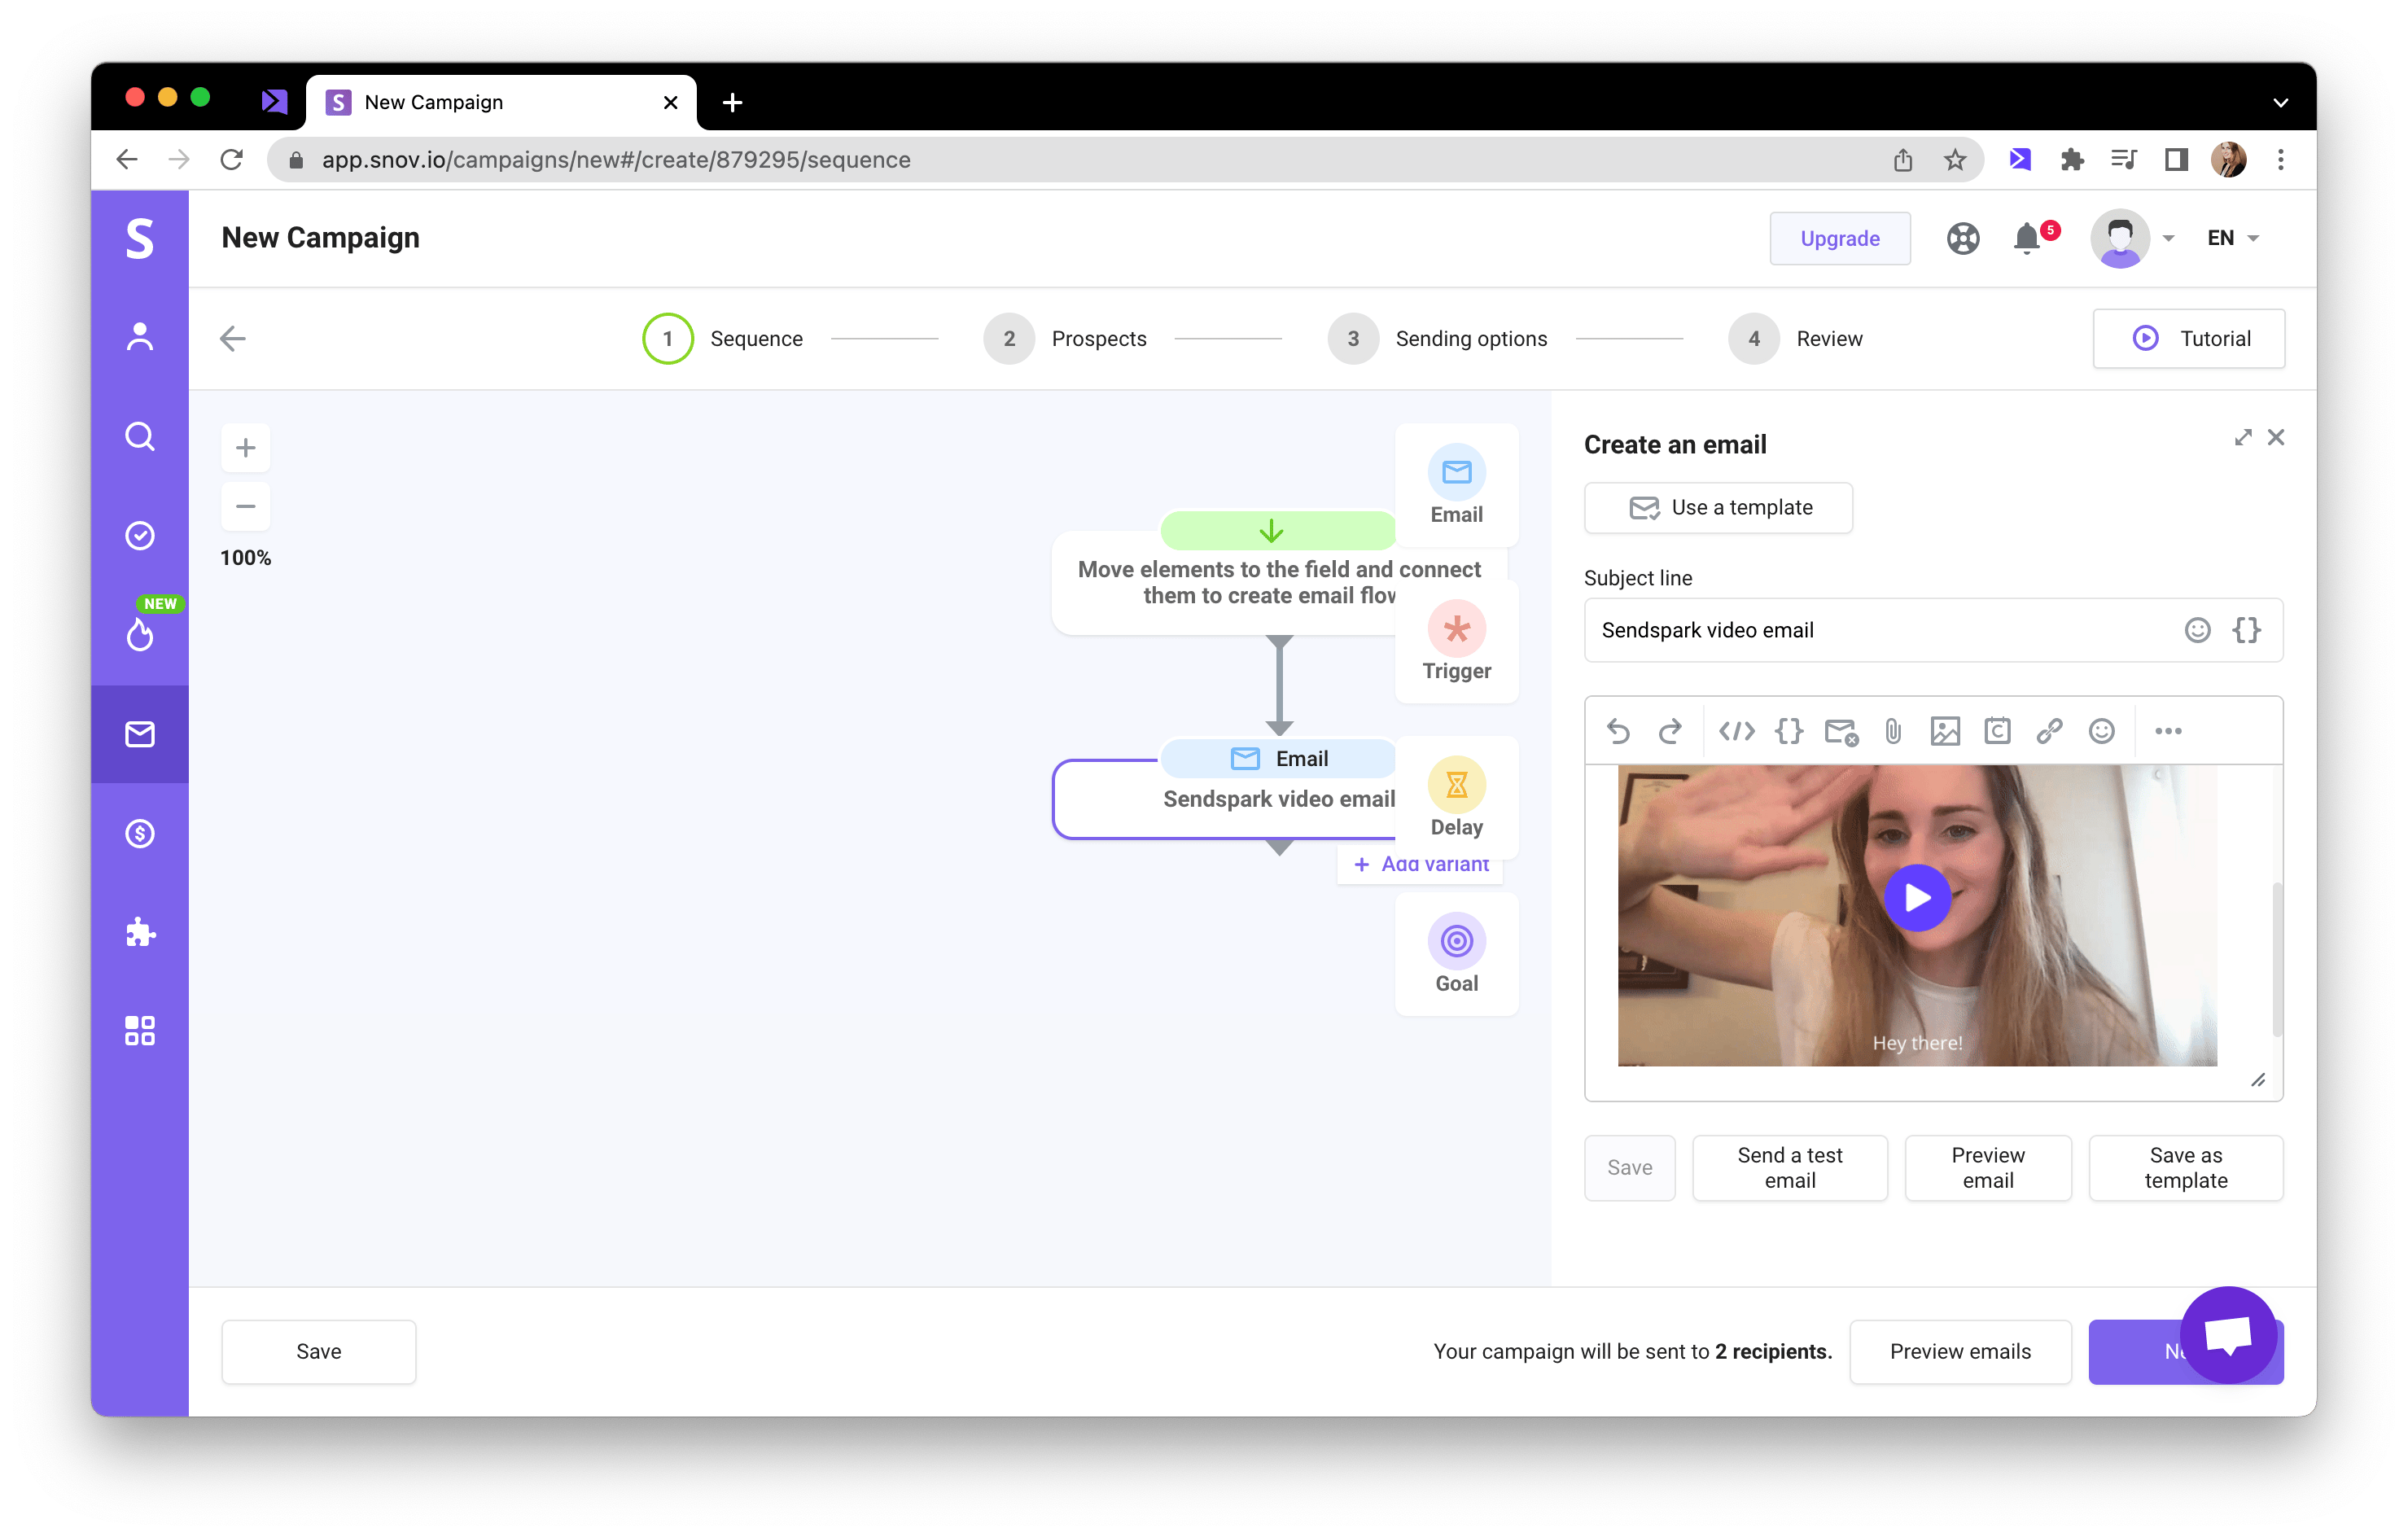Screen dimensions: 2408x1537
Task: Click the Upgrade button
Action: (x=1840, y=238)
